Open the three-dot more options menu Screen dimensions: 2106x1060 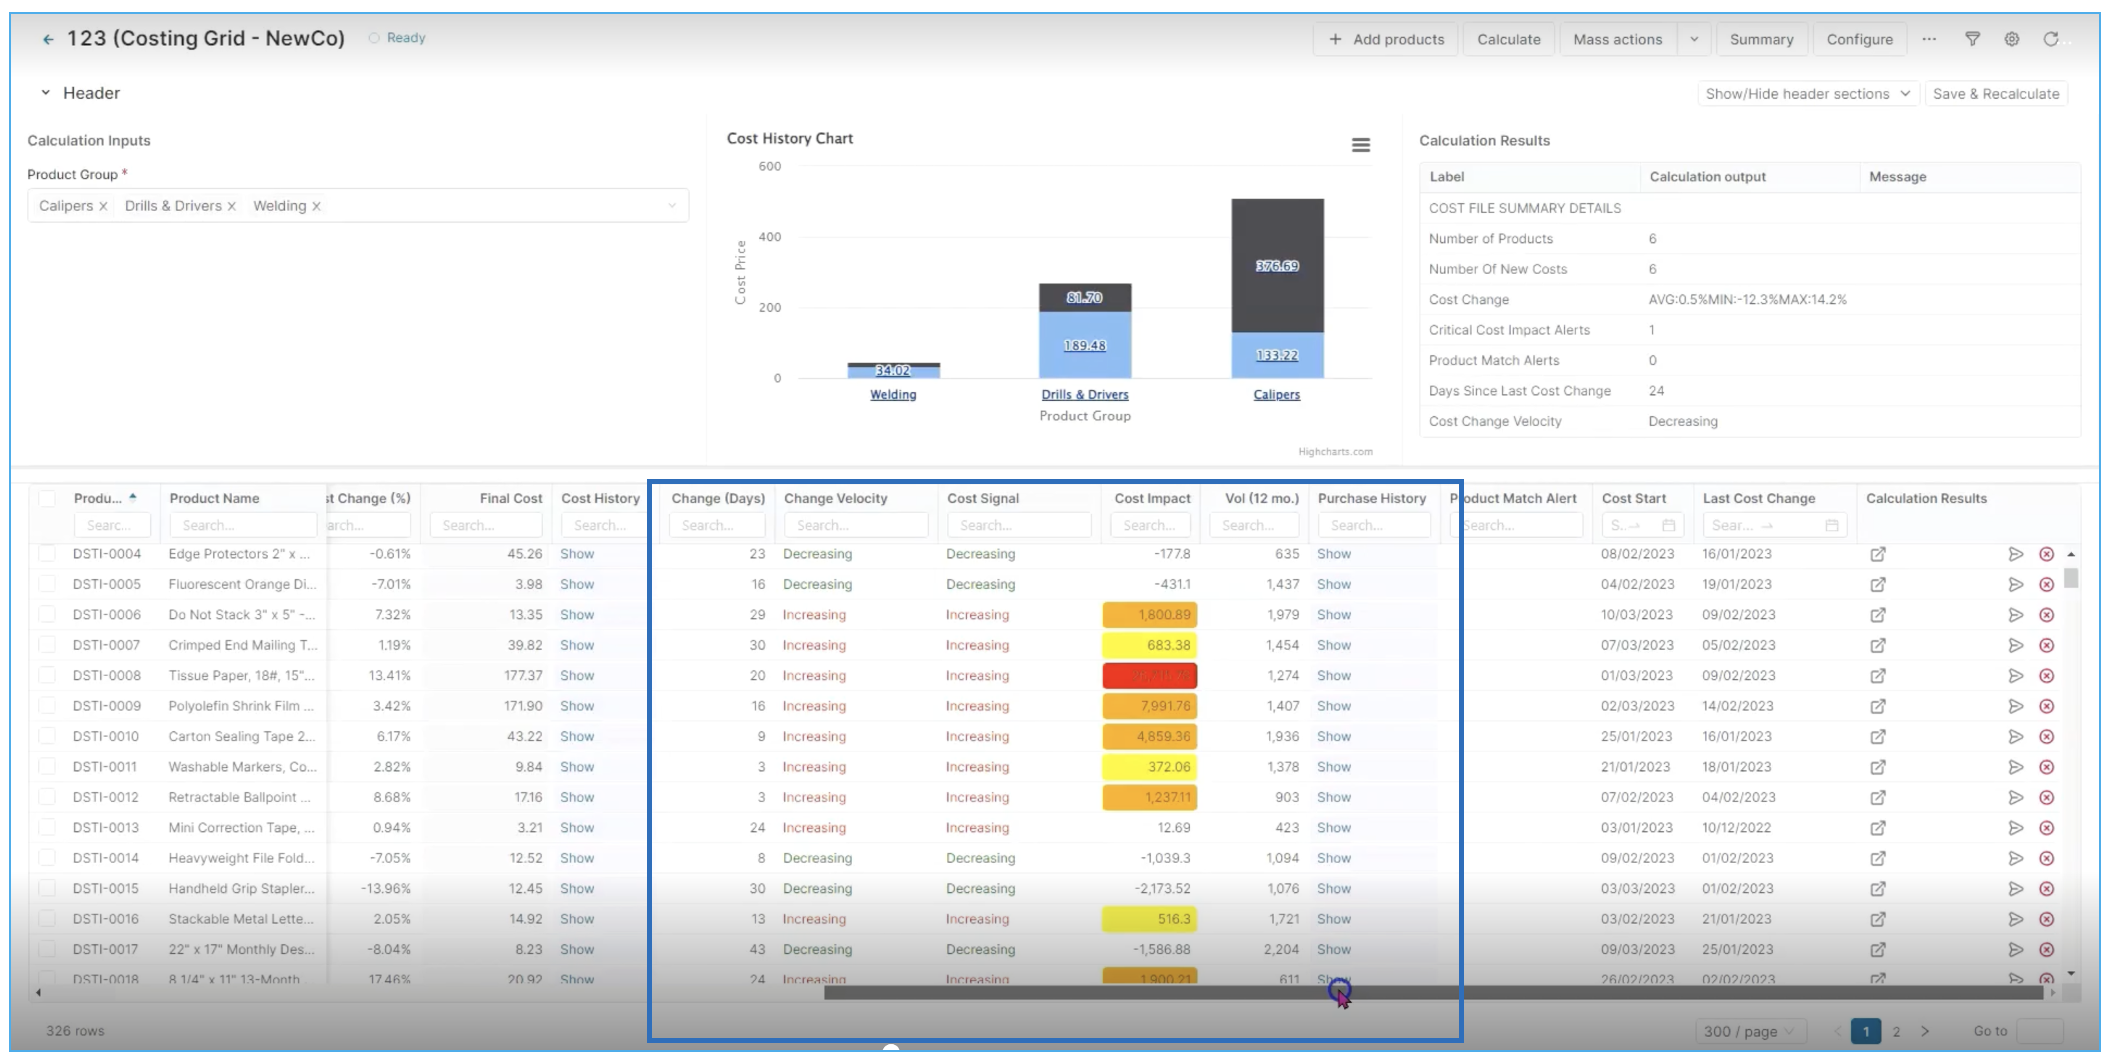point(1929,39)
